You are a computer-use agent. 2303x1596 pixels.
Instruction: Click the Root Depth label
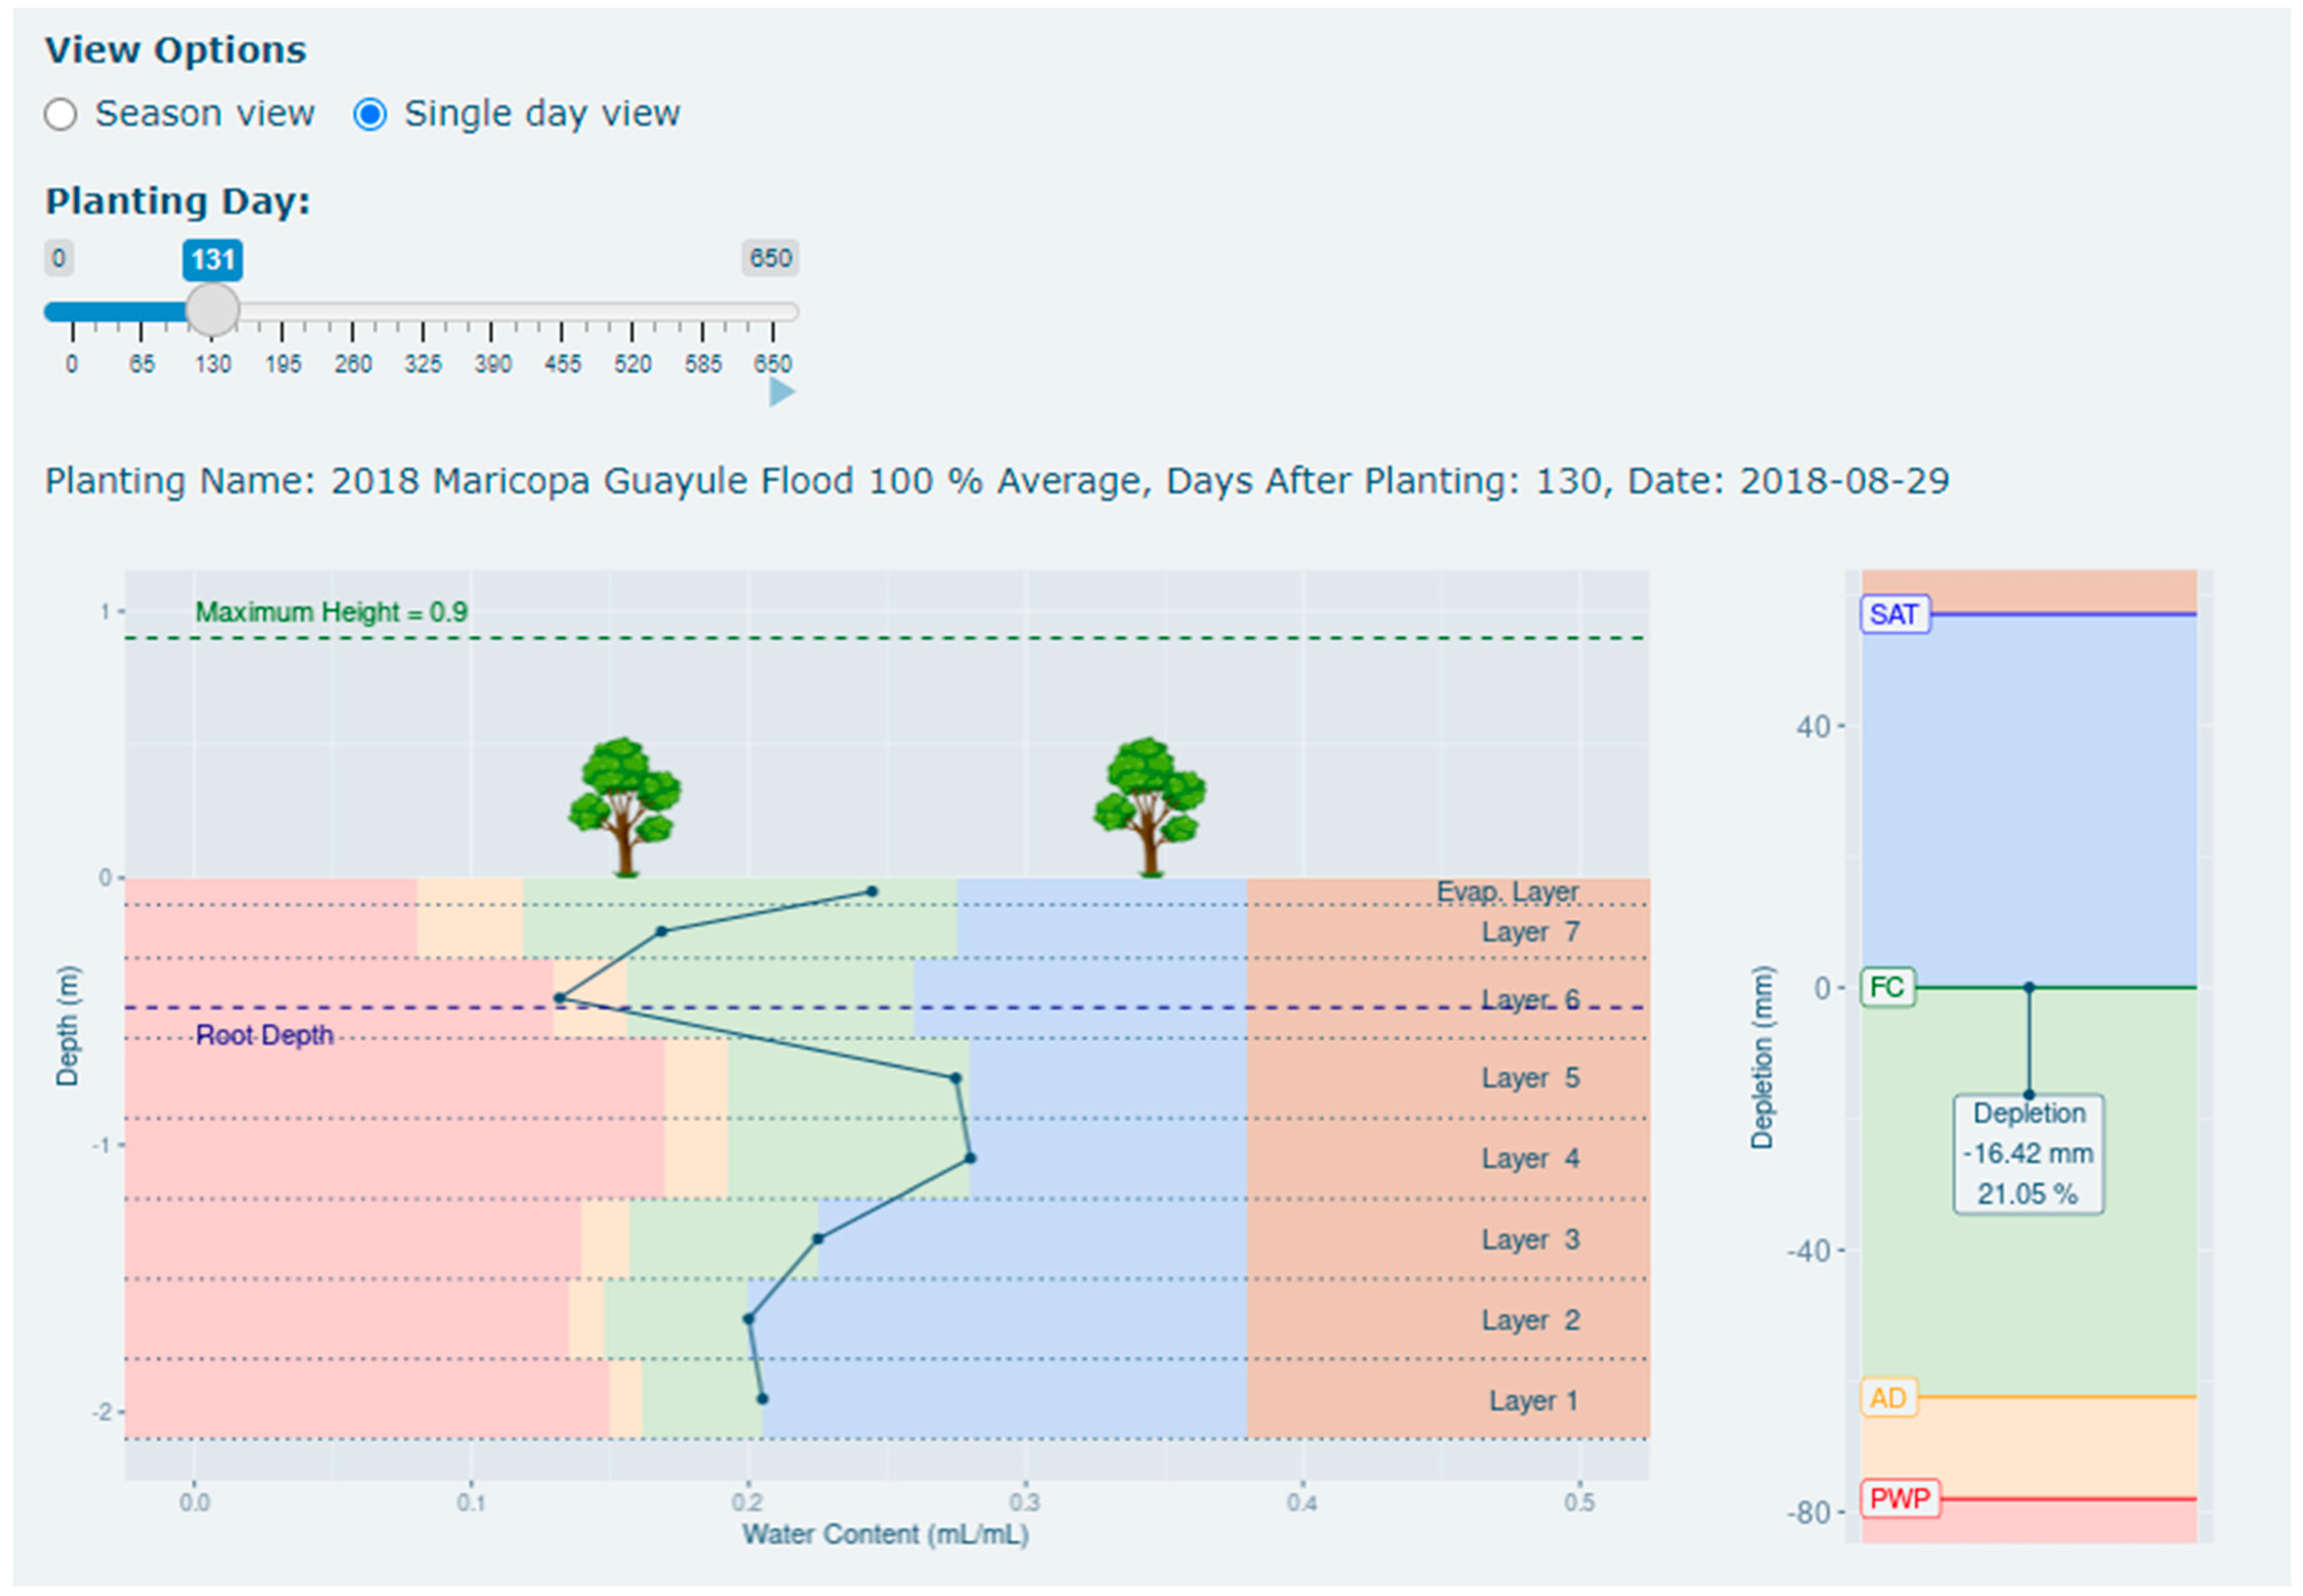pyautogui.click(x=264, y=1035)
